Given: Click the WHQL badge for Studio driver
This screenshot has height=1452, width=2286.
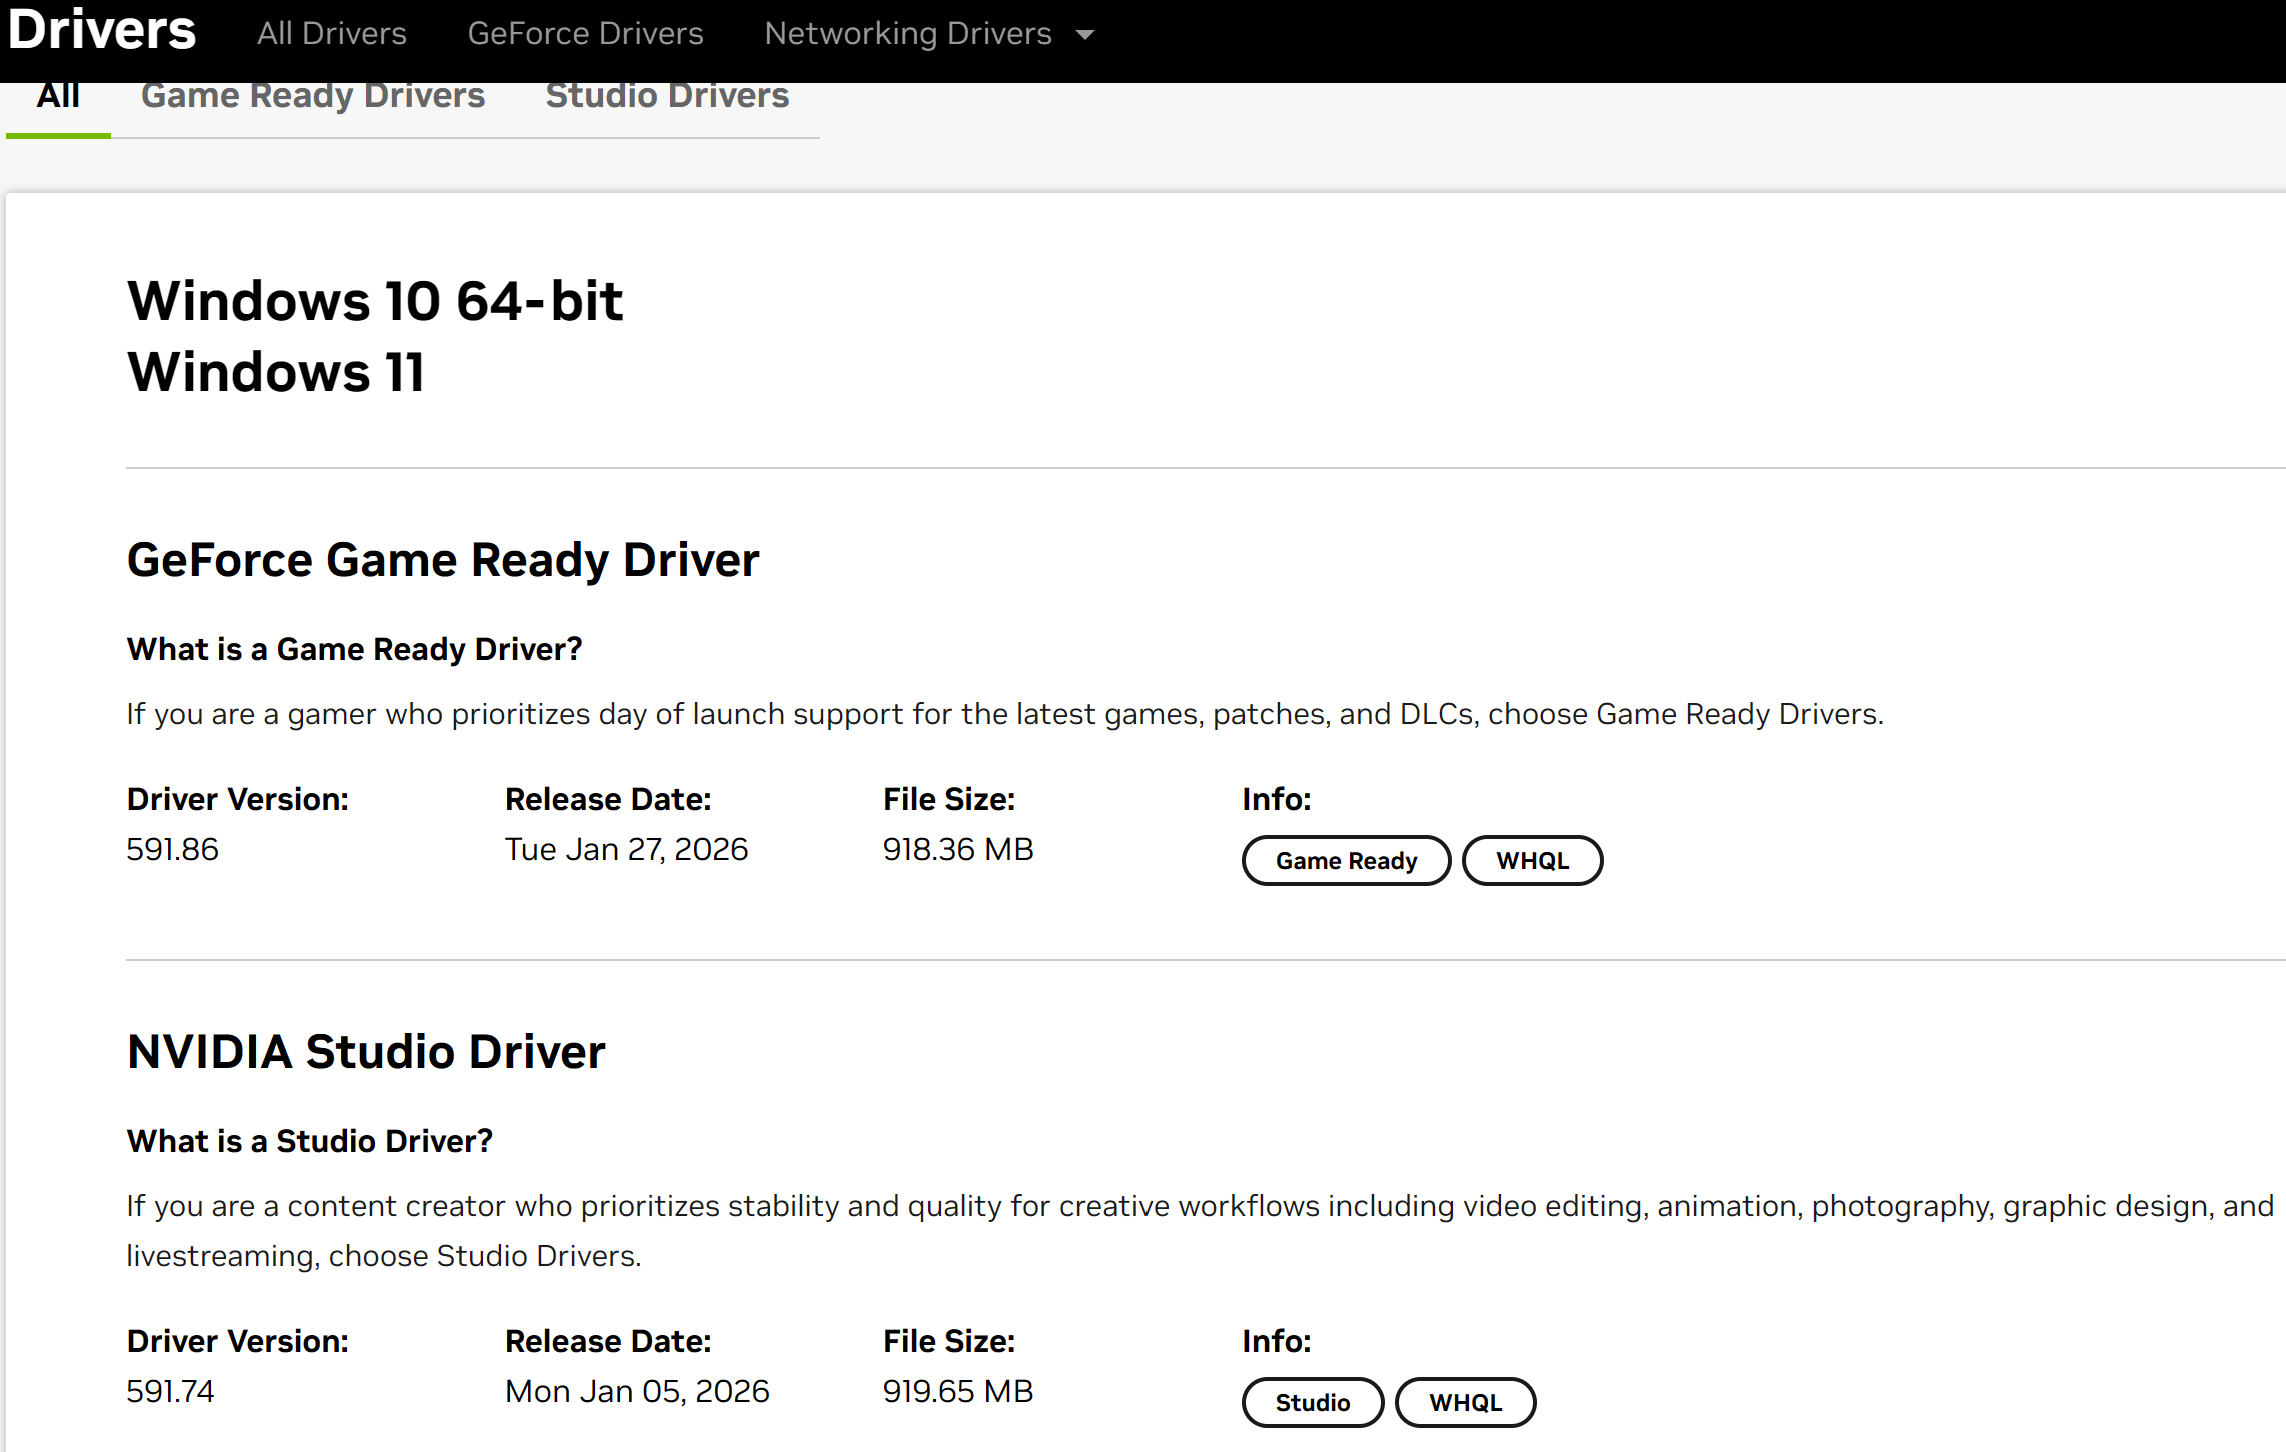Looking at the screenshot, I should pyautogui.click(x=1464, y=1403).
